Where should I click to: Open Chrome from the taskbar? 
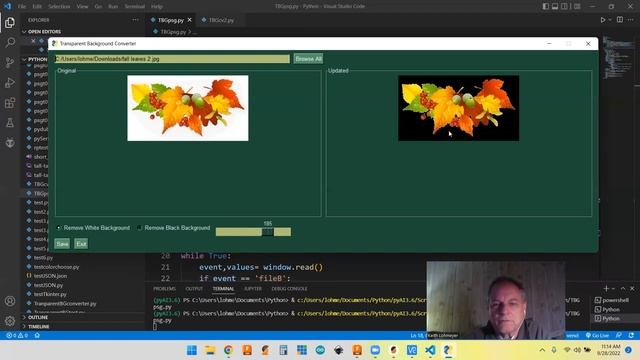tap(229, 350)
